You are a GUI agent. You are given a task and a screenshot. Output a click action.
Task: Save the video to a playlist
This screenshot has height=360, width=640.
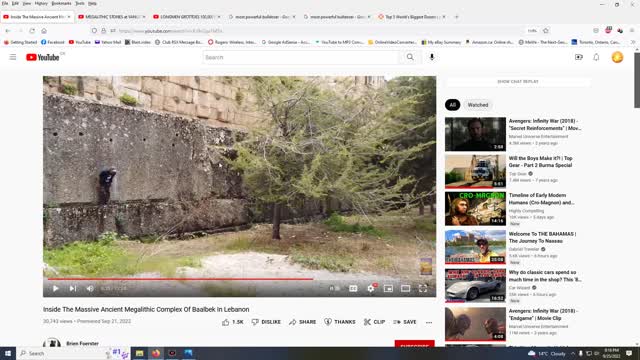tap(404, 322)
